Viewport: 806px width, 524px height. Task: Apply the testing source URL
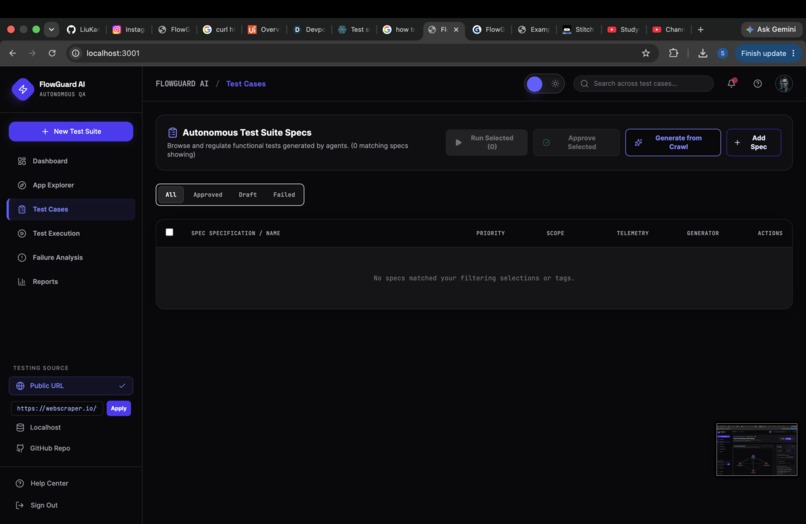point(119,408)
